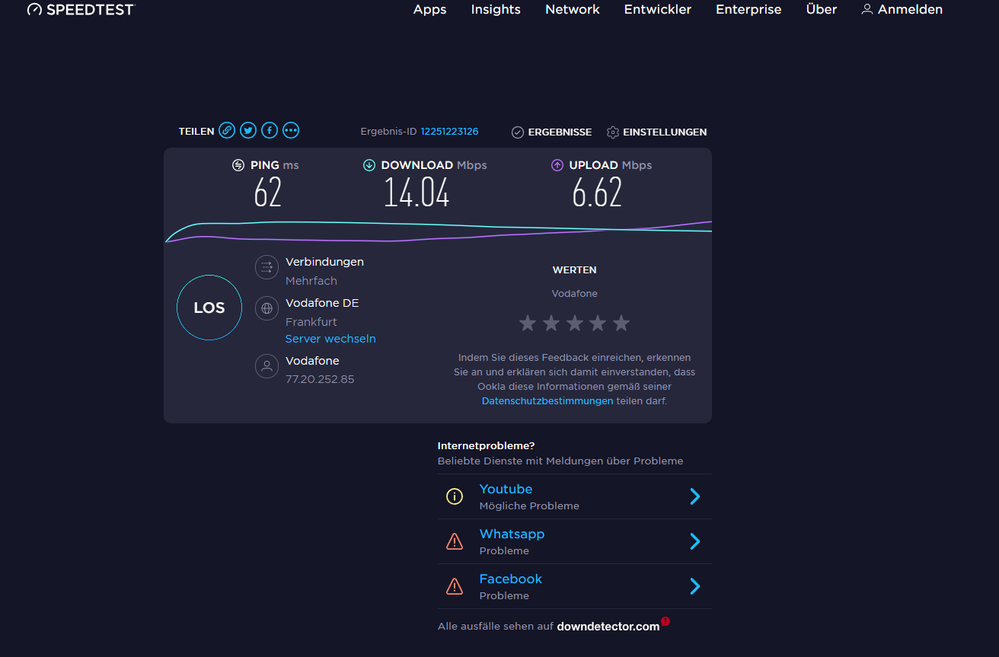Click the warning icon beside Whatsapp
999x657 pixels.
click(454, 542)
